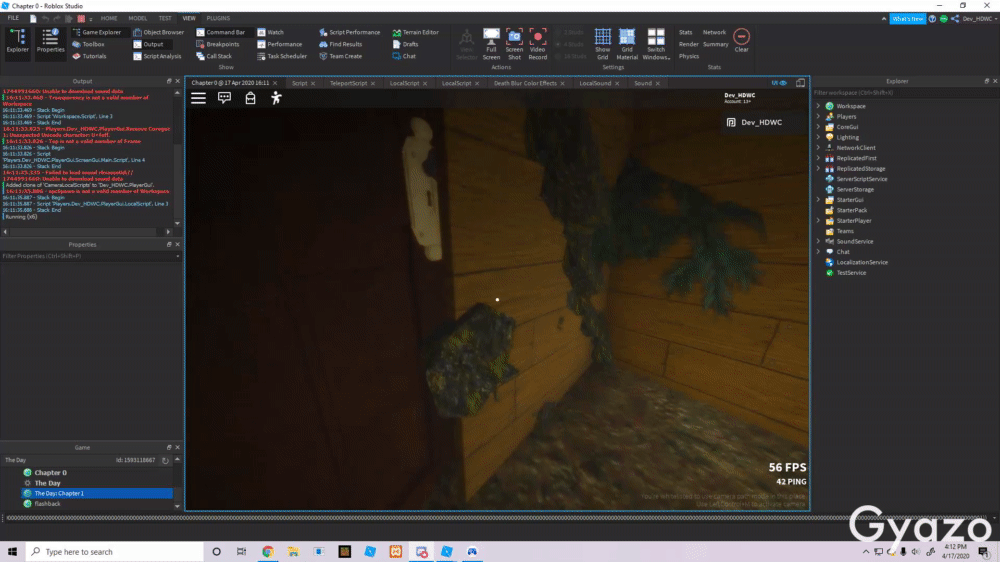This screenshot has height=562, width=1000.
Task: Open the Toolbox panel
Action: point(88,44)
